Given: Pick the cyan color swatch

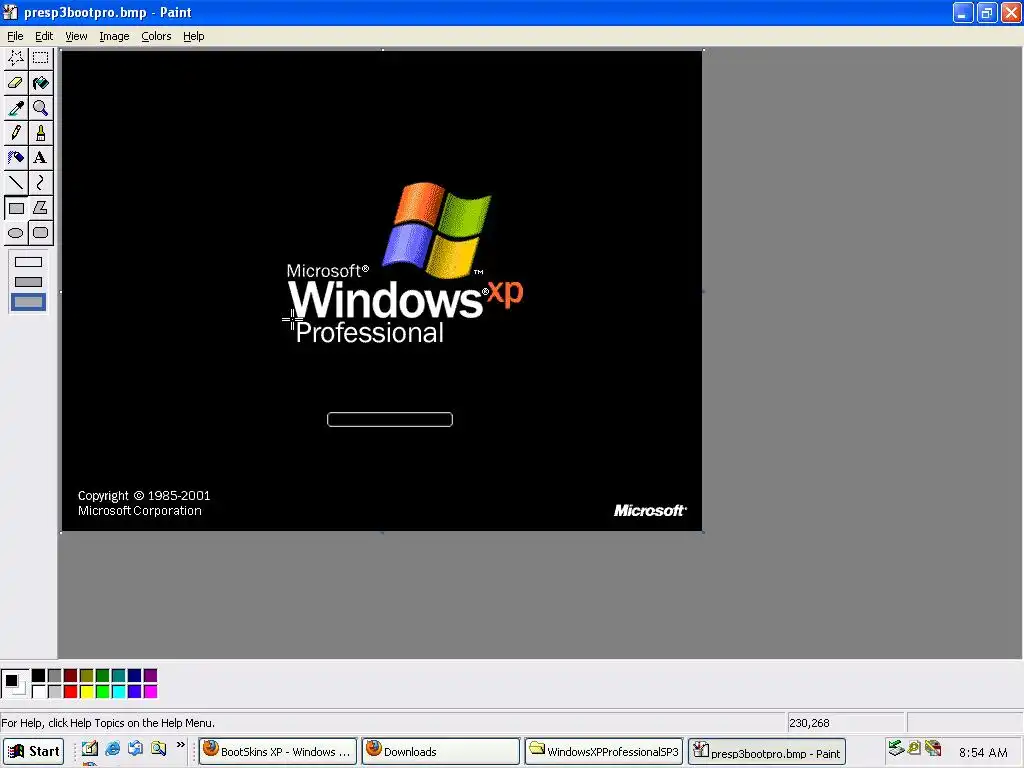Looking at the screenshot, I should [118, 691].
